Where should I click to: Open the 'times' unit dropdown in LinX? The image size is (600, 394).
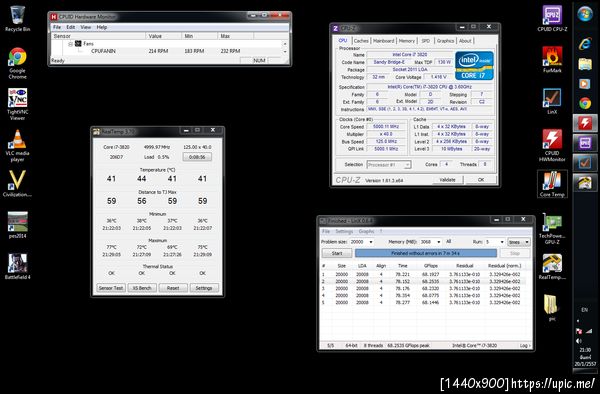click(x=518, y=242)
